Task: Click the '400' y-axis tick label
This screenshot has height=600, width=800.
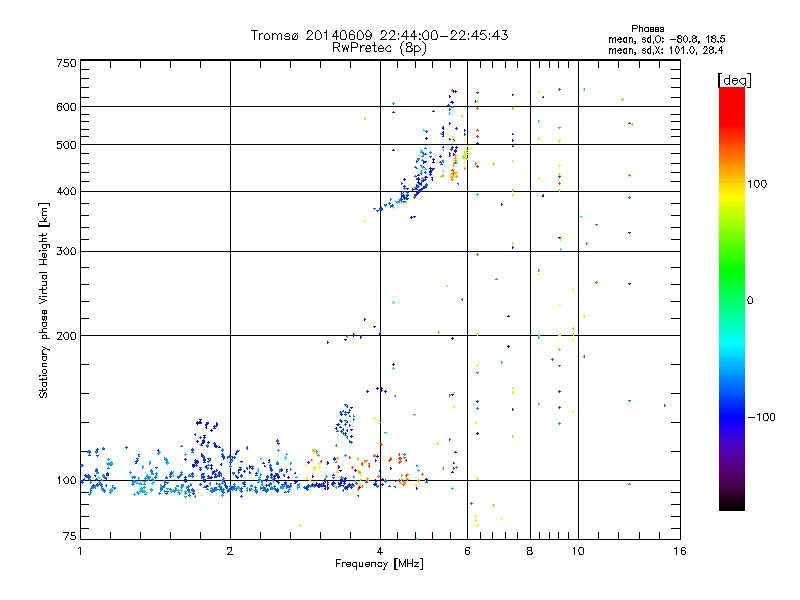Action: click(x=66, y=192)
